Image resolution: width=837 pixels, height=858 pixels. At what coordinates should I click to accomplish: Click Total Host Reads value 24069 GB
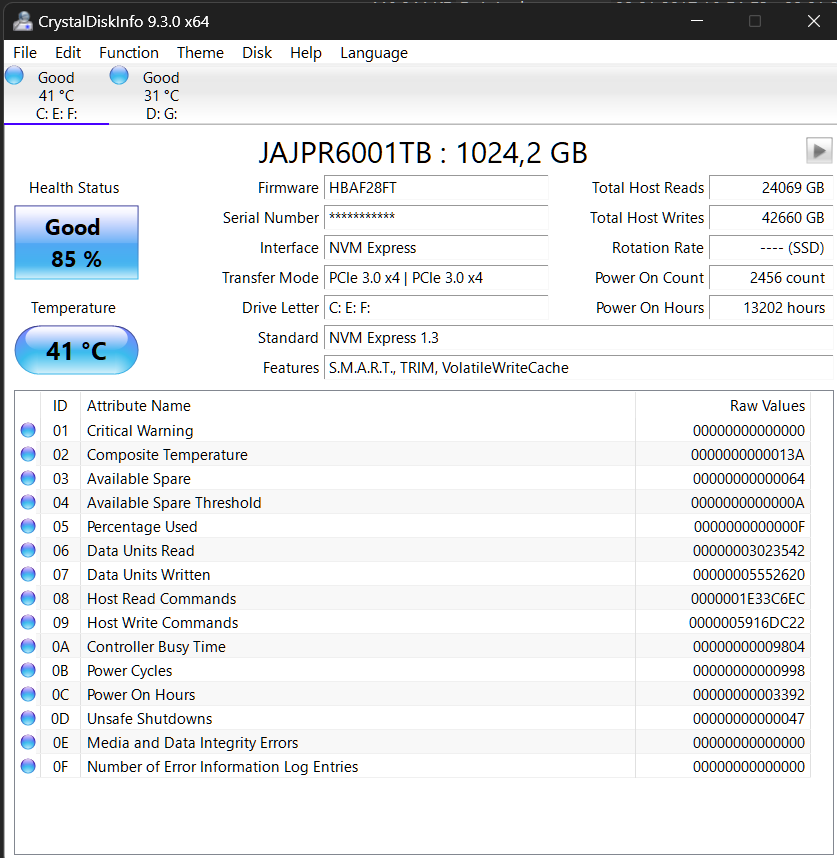pyautogui.click(x=771, y=188)
